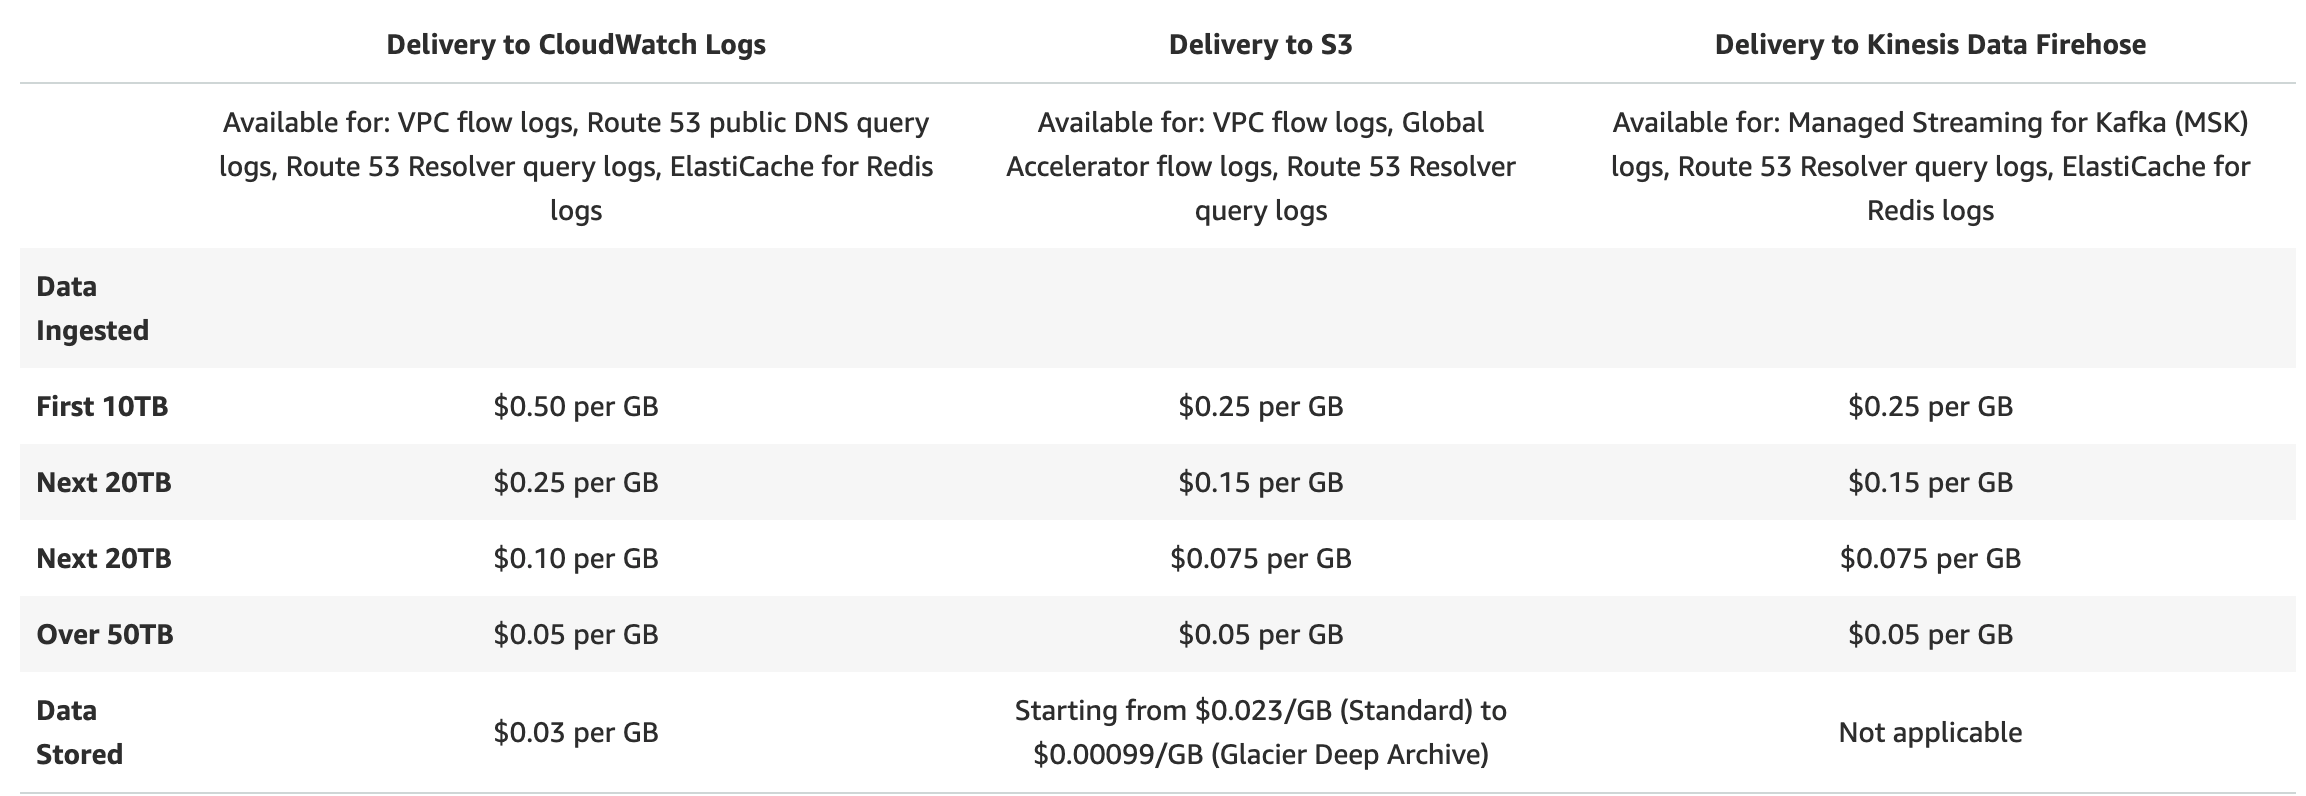Click the $0.50 per GB CloudWatch price

click(576, 407)
